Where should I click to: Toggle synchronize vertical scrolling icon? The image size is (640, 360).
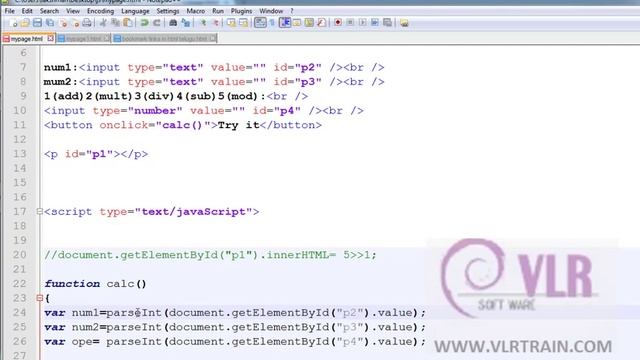(x=231, y=23)
